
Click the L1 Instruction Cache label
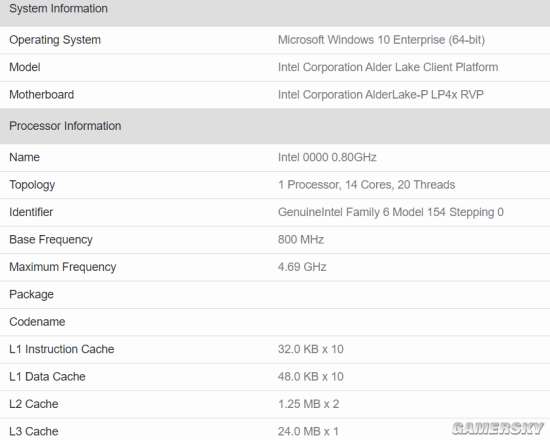click(62, 349)
